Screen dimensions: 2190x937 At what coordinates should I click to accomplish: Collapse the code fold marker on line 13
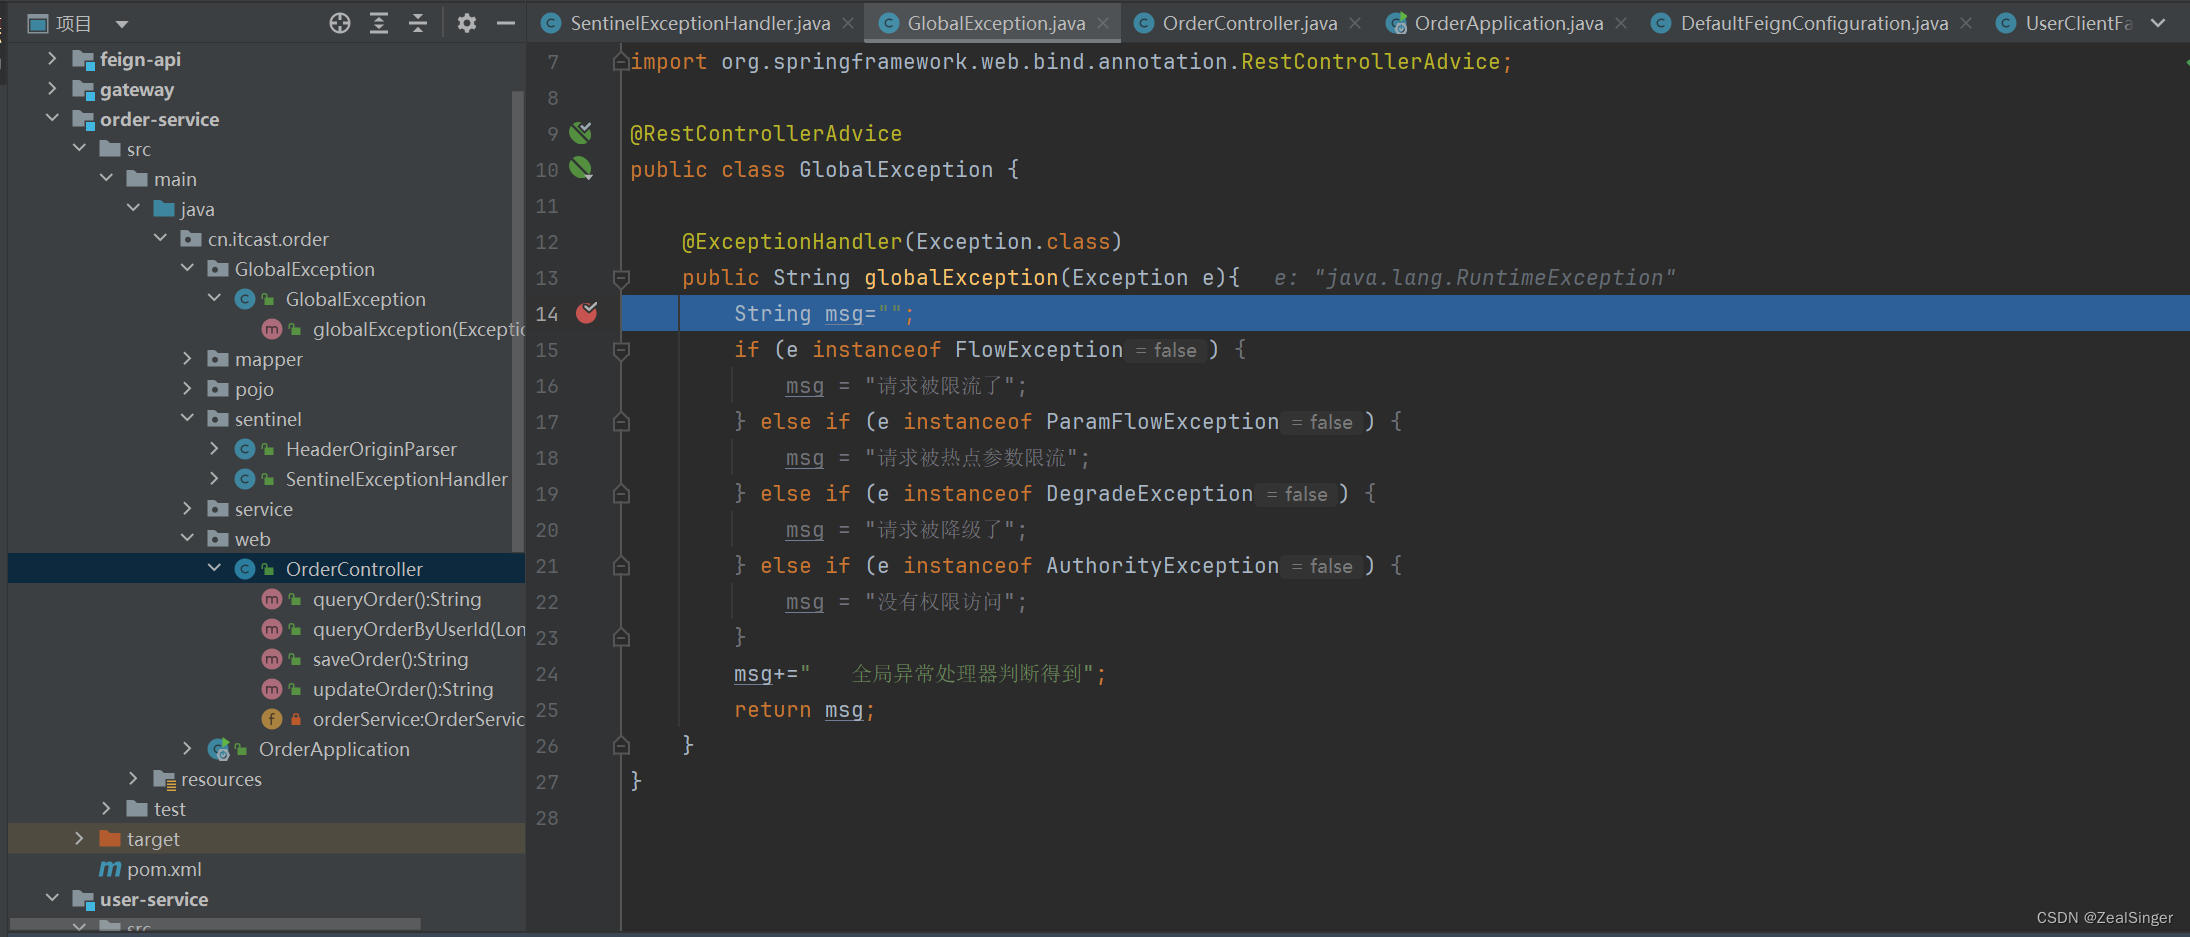click(621, 278)
